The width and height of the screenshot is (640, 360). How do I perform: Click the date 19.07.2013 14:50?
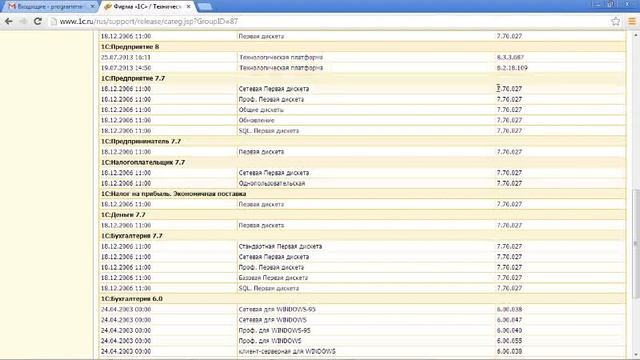[x=126, y=68]
